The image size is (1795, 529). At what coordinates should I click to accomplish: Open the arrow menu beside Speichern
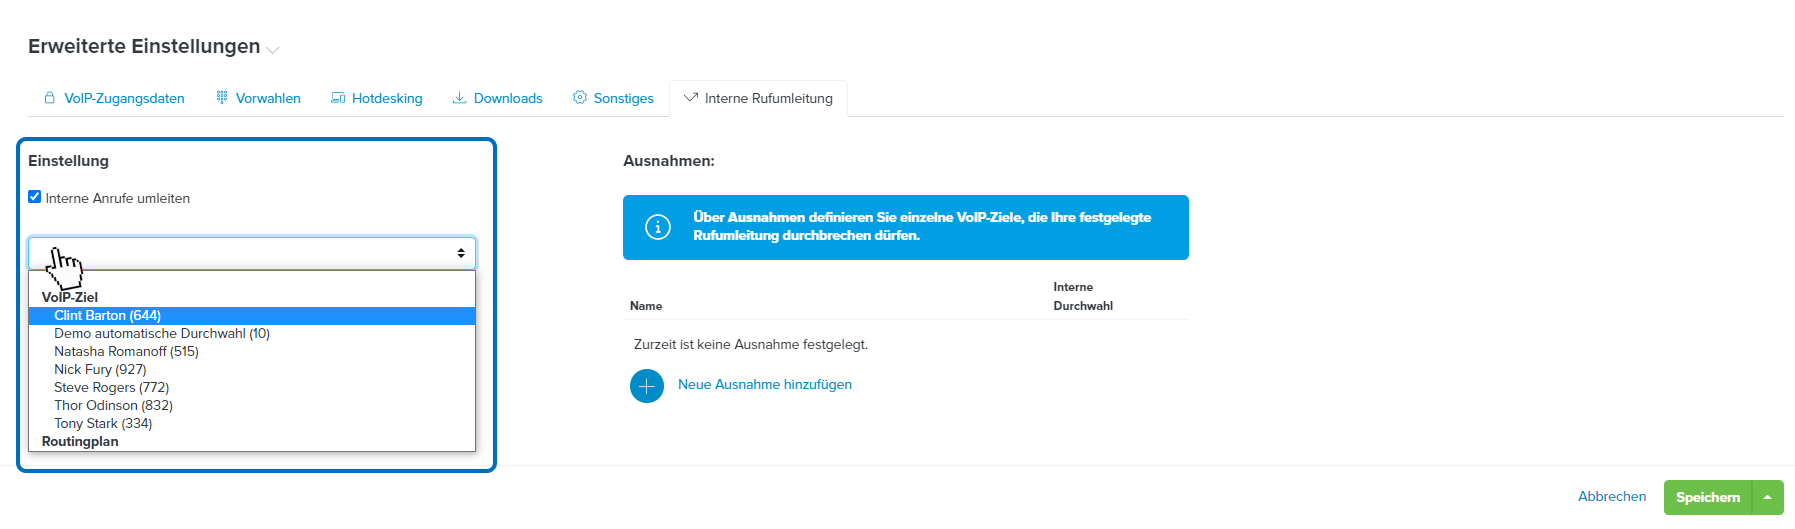click(1767, 497)
